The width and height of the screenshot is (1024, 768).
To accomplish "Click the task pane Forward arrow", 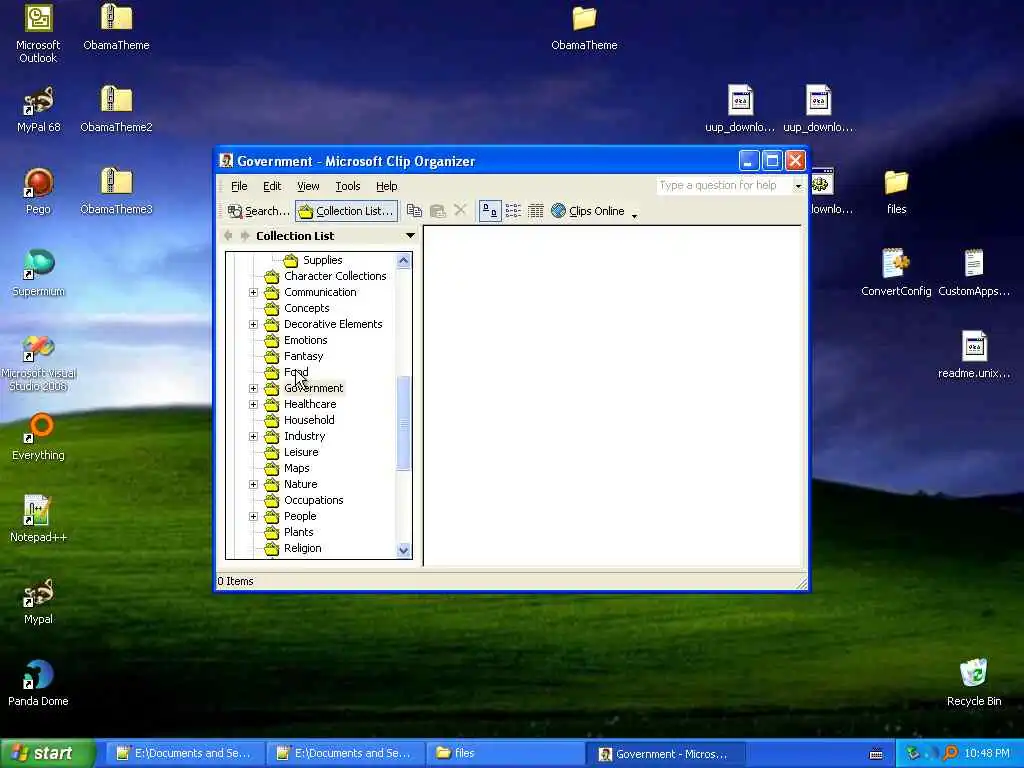I will 245,236.
